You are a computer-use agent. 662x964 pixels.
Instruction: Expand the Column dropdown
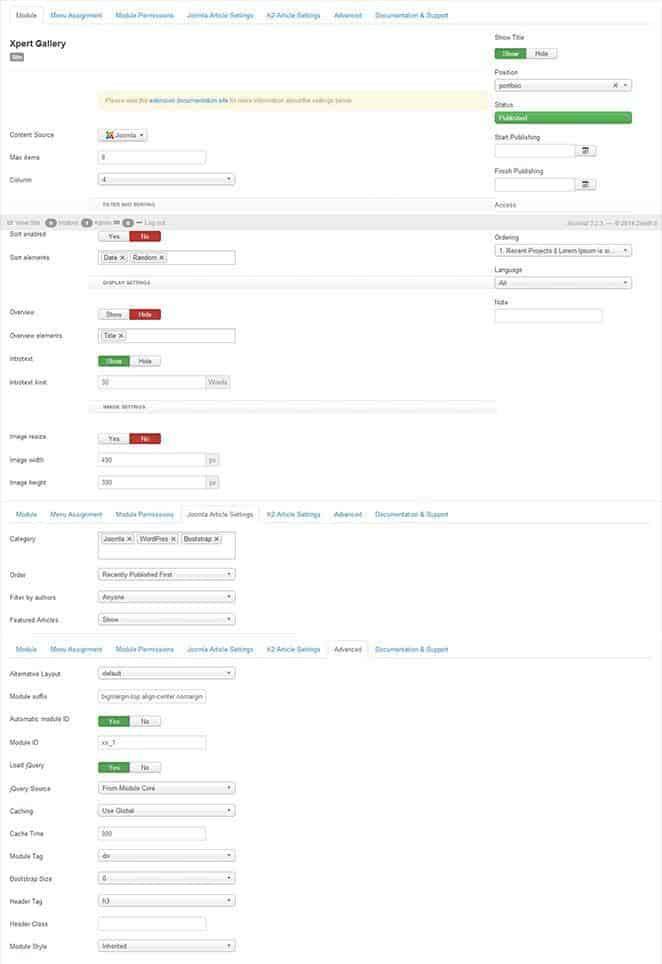coord(166,180)
